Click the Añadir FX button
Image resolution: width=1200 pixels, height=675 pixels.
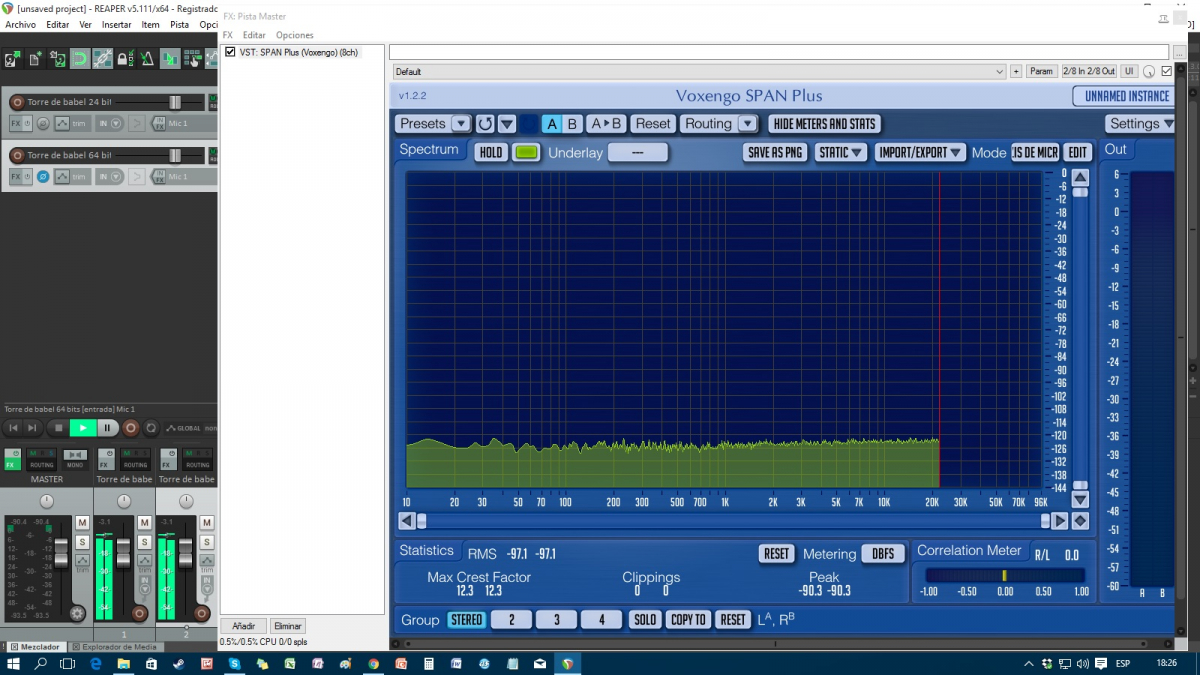click(244, 626)
